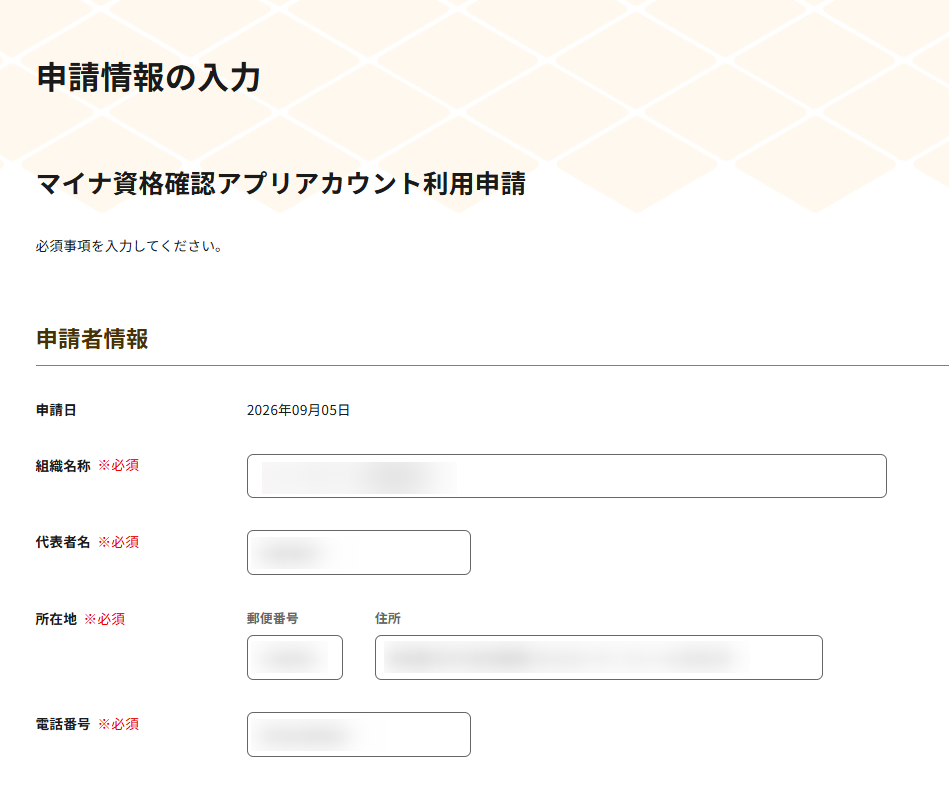The height and width of the screenshot is (795, 949).
Task: Click the 所在地 field label
Action: point(56,619)
